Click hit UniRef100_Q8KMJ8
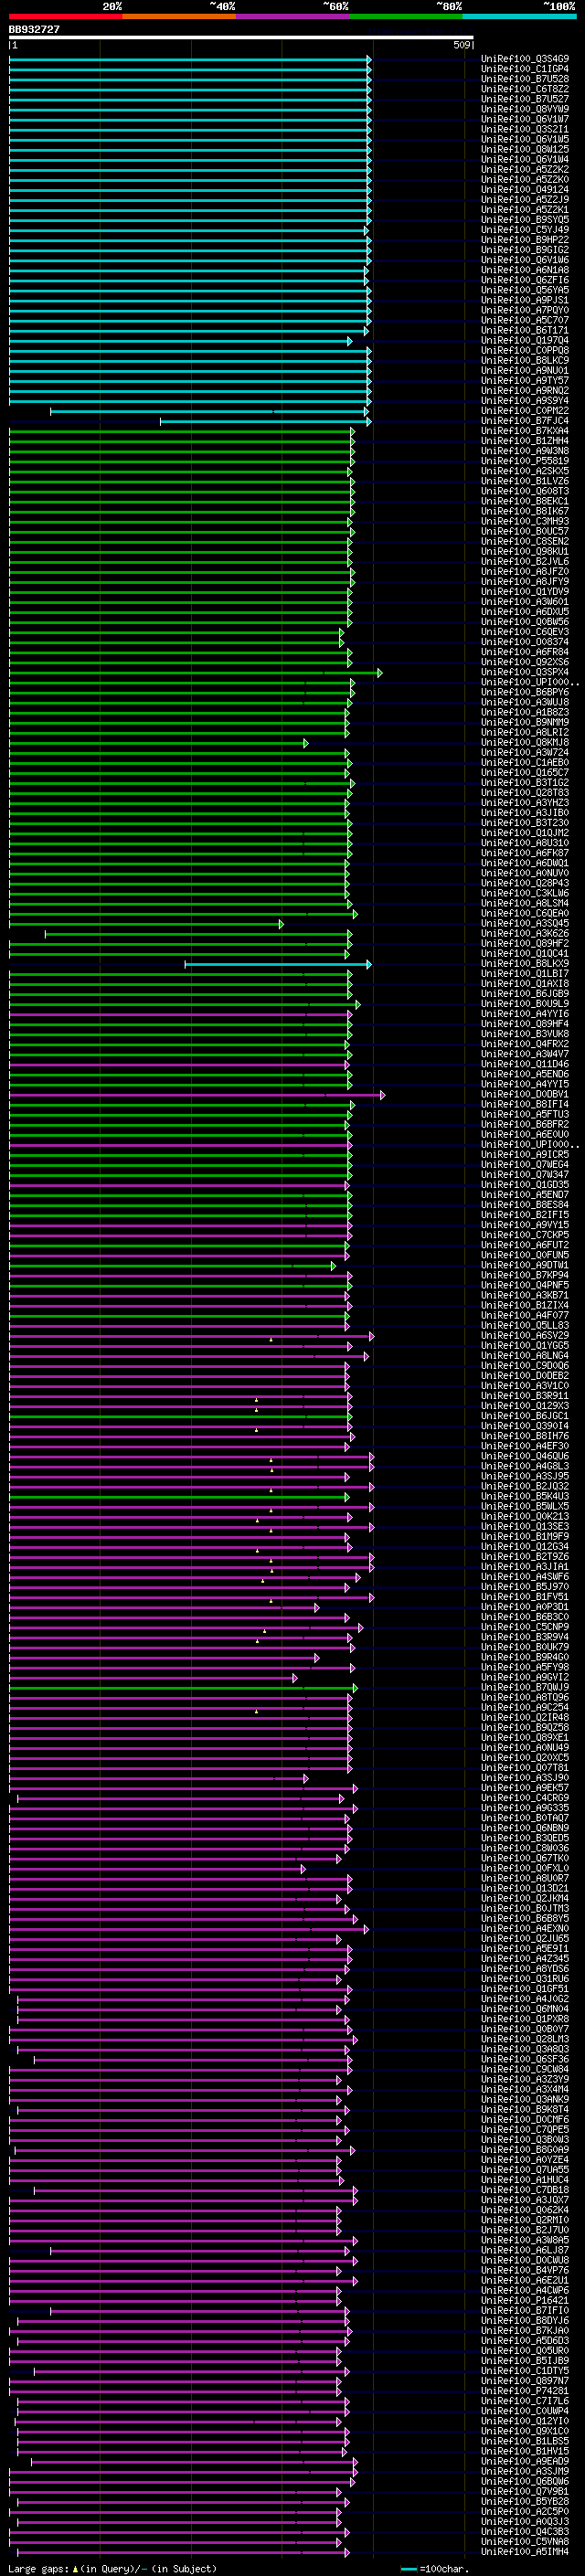Screen dimensions: 585x2576 pos(525,743)
